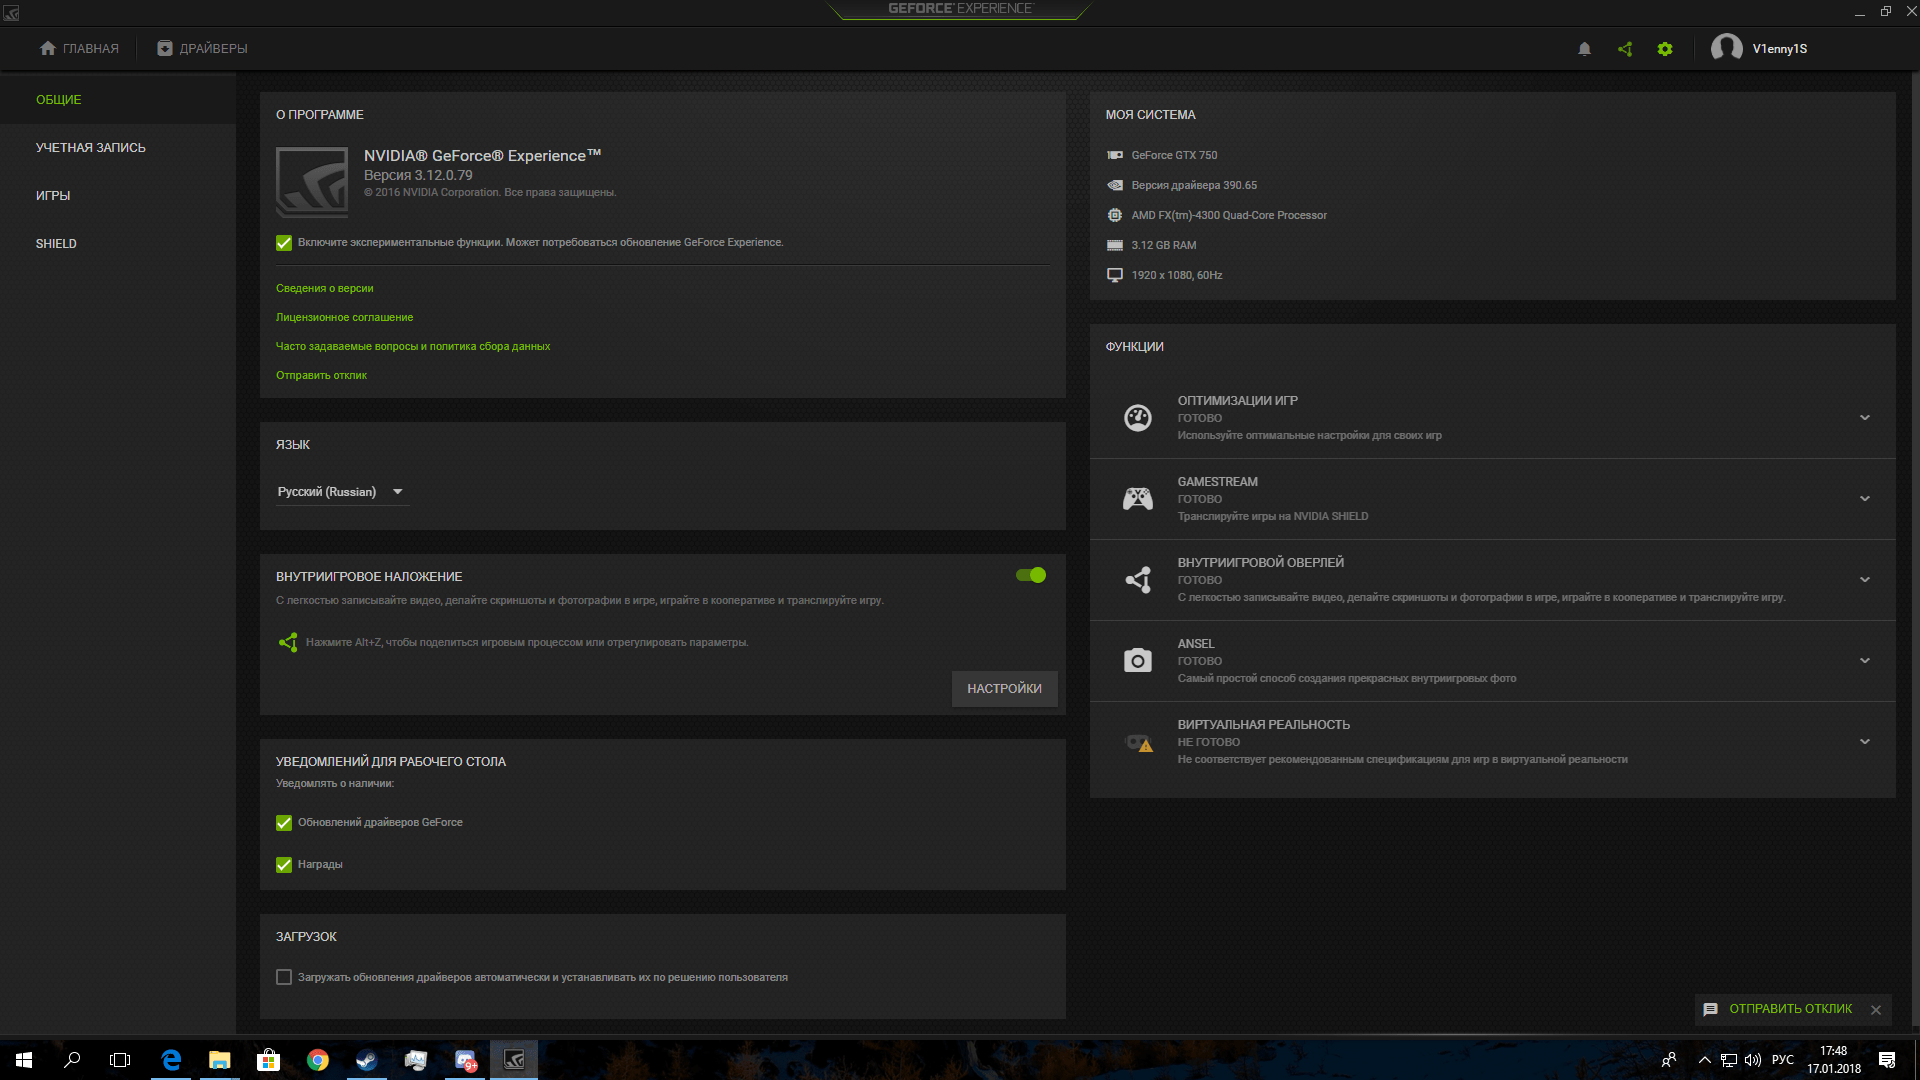This screenshot has height=1080, width=1920.
Task: Toggle the experimental features checkbox
Action: tap(284, 243)
